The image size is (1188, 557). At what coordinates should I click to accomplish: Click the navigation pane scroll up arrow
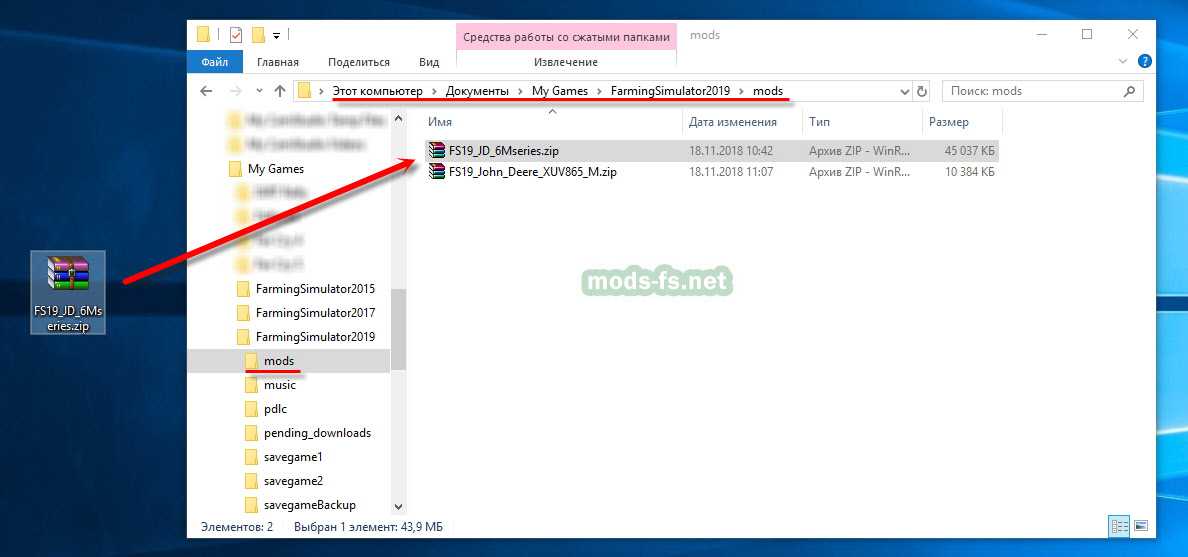pyautogui.click(x=399, y=118)
